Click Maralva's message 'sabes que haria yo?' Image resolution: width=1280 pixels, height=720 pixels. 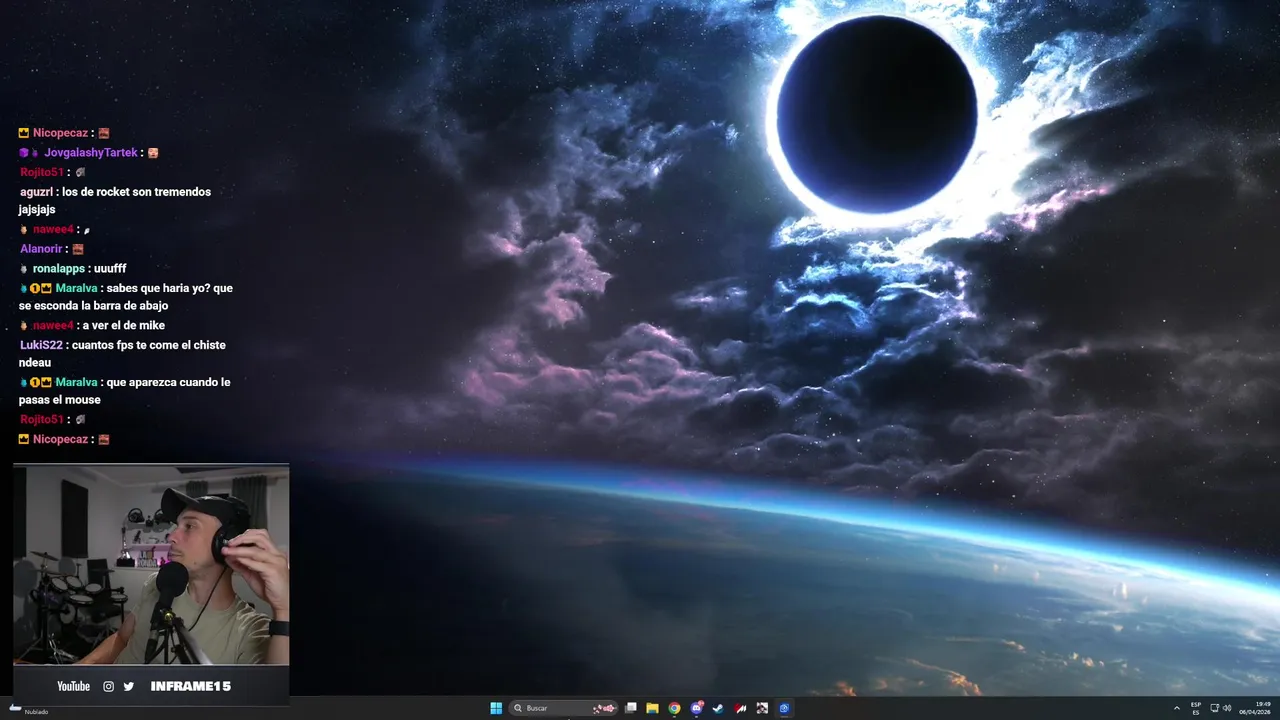[x=126, y=297]
